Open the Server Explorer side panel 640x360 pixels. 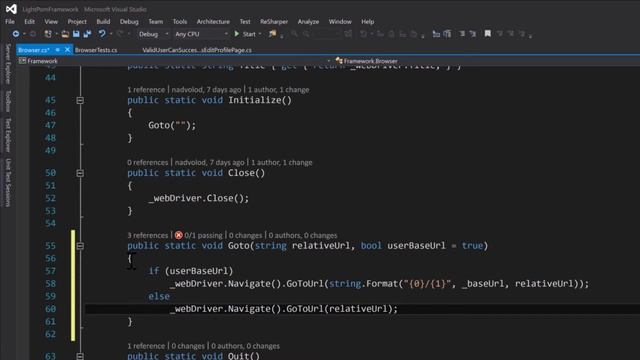8,63
